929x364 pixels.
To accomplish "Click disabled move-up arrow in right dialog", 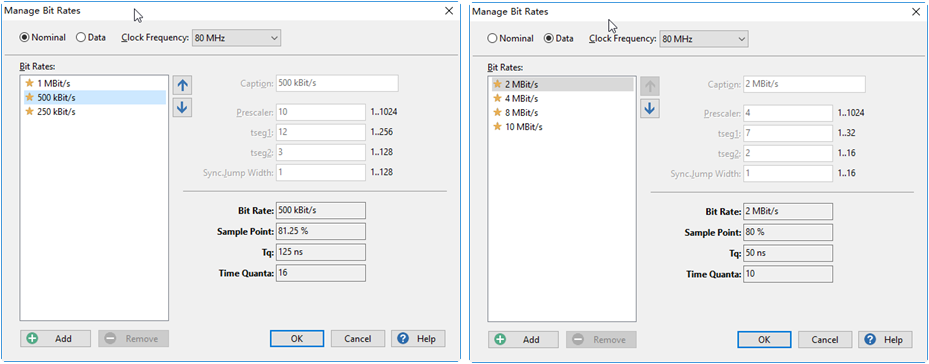I will tap(650, 86).
